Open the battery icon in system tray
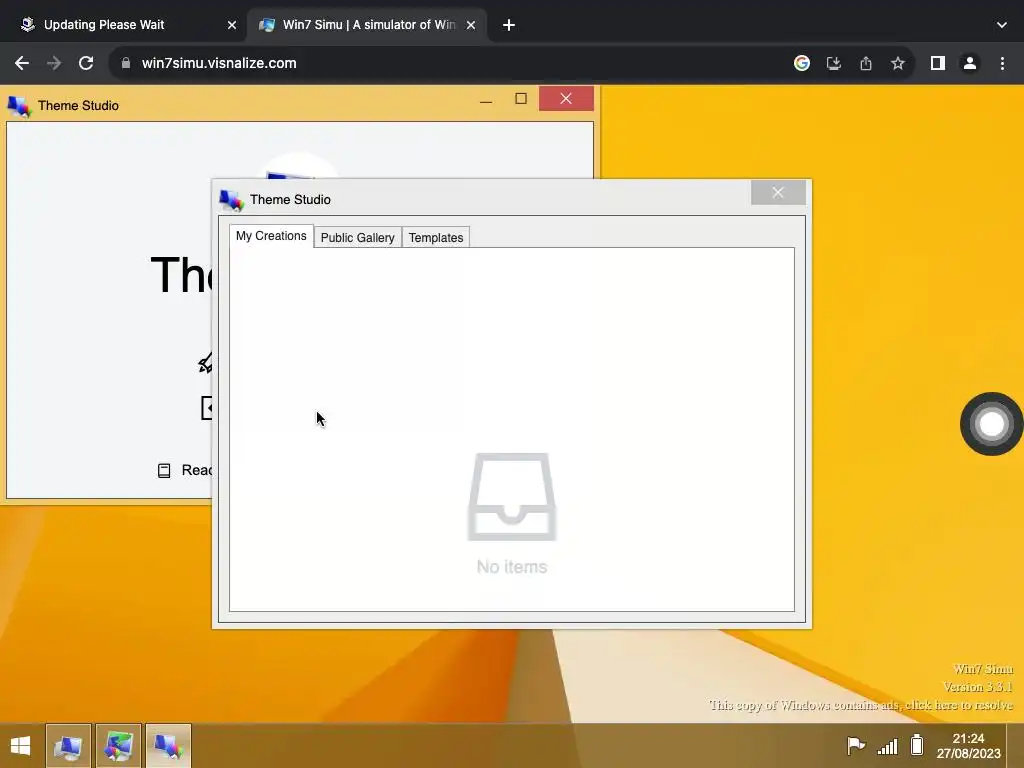 (x=917, y=745)
